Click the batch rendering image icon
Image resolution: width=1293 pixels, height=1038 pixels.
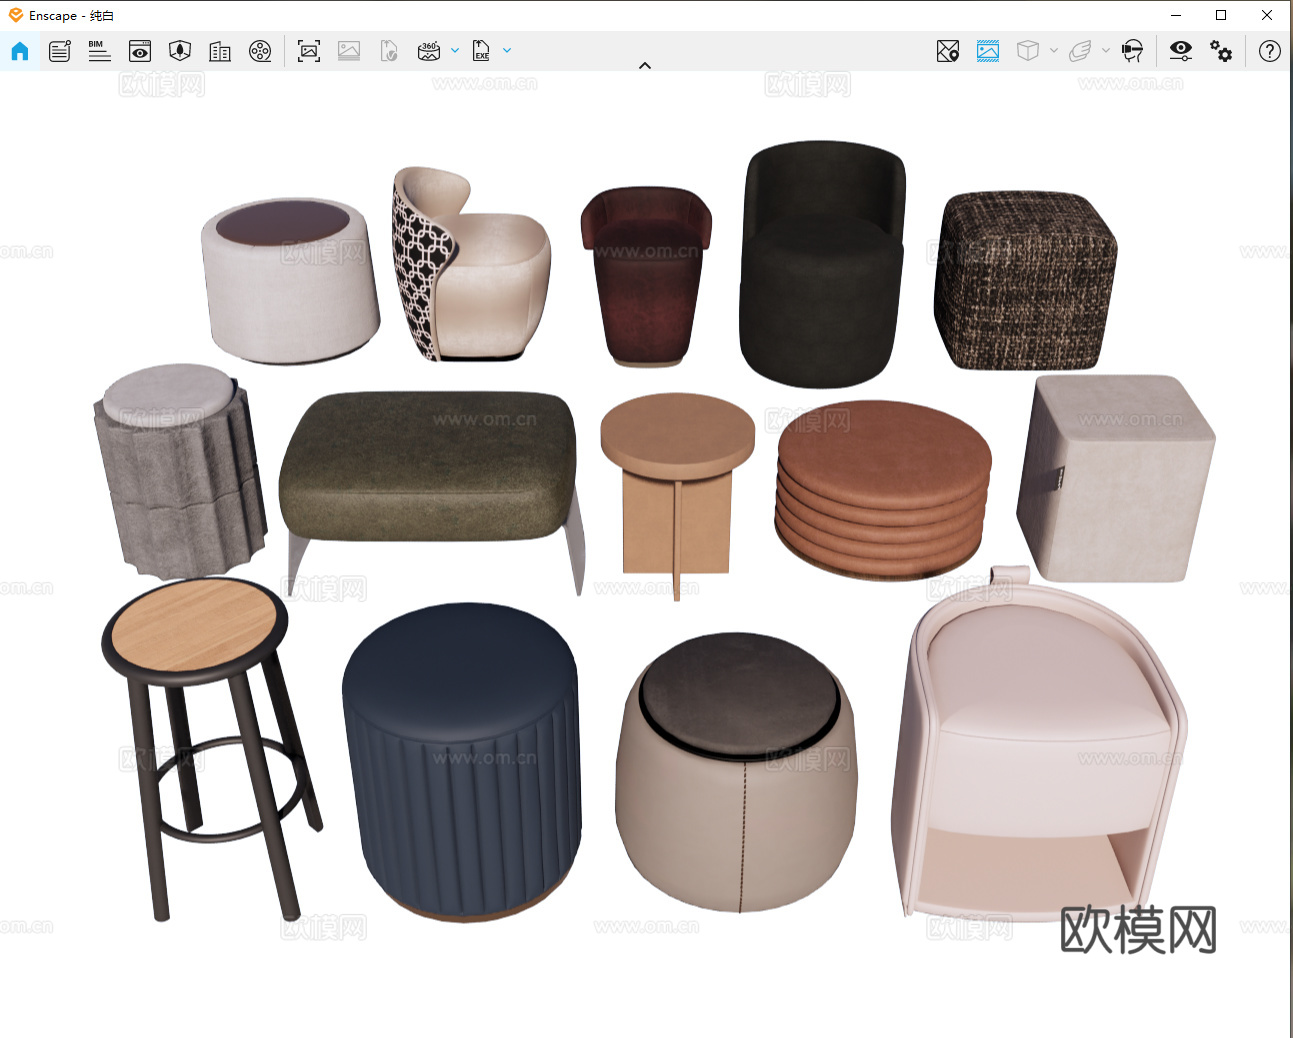coord(349,51)
